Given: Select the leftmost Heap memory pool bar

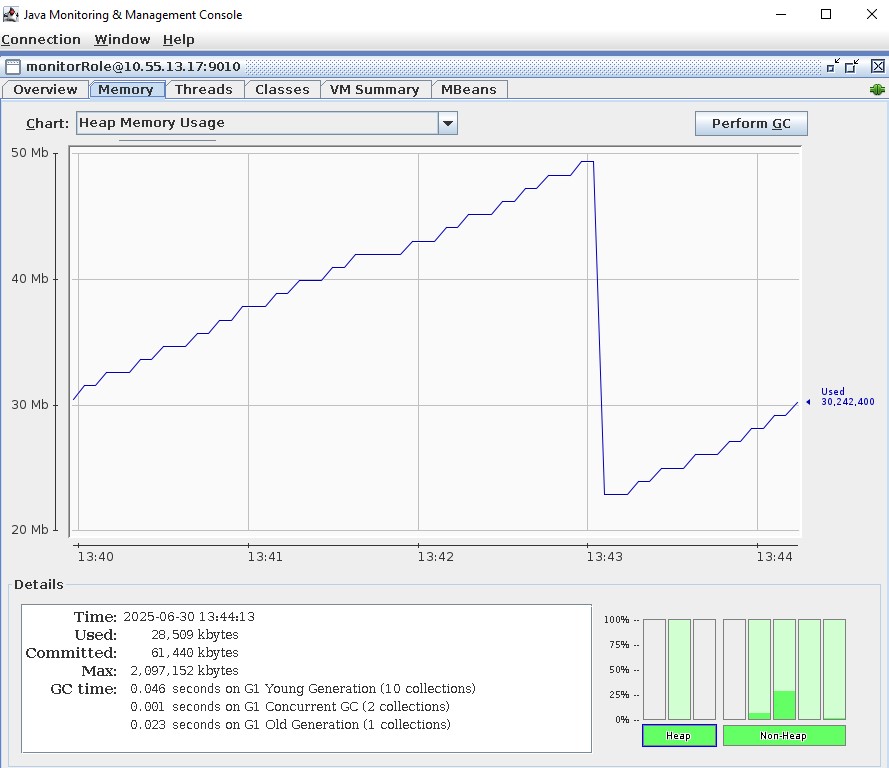Looking at the screenshot, I should [654, 669].
